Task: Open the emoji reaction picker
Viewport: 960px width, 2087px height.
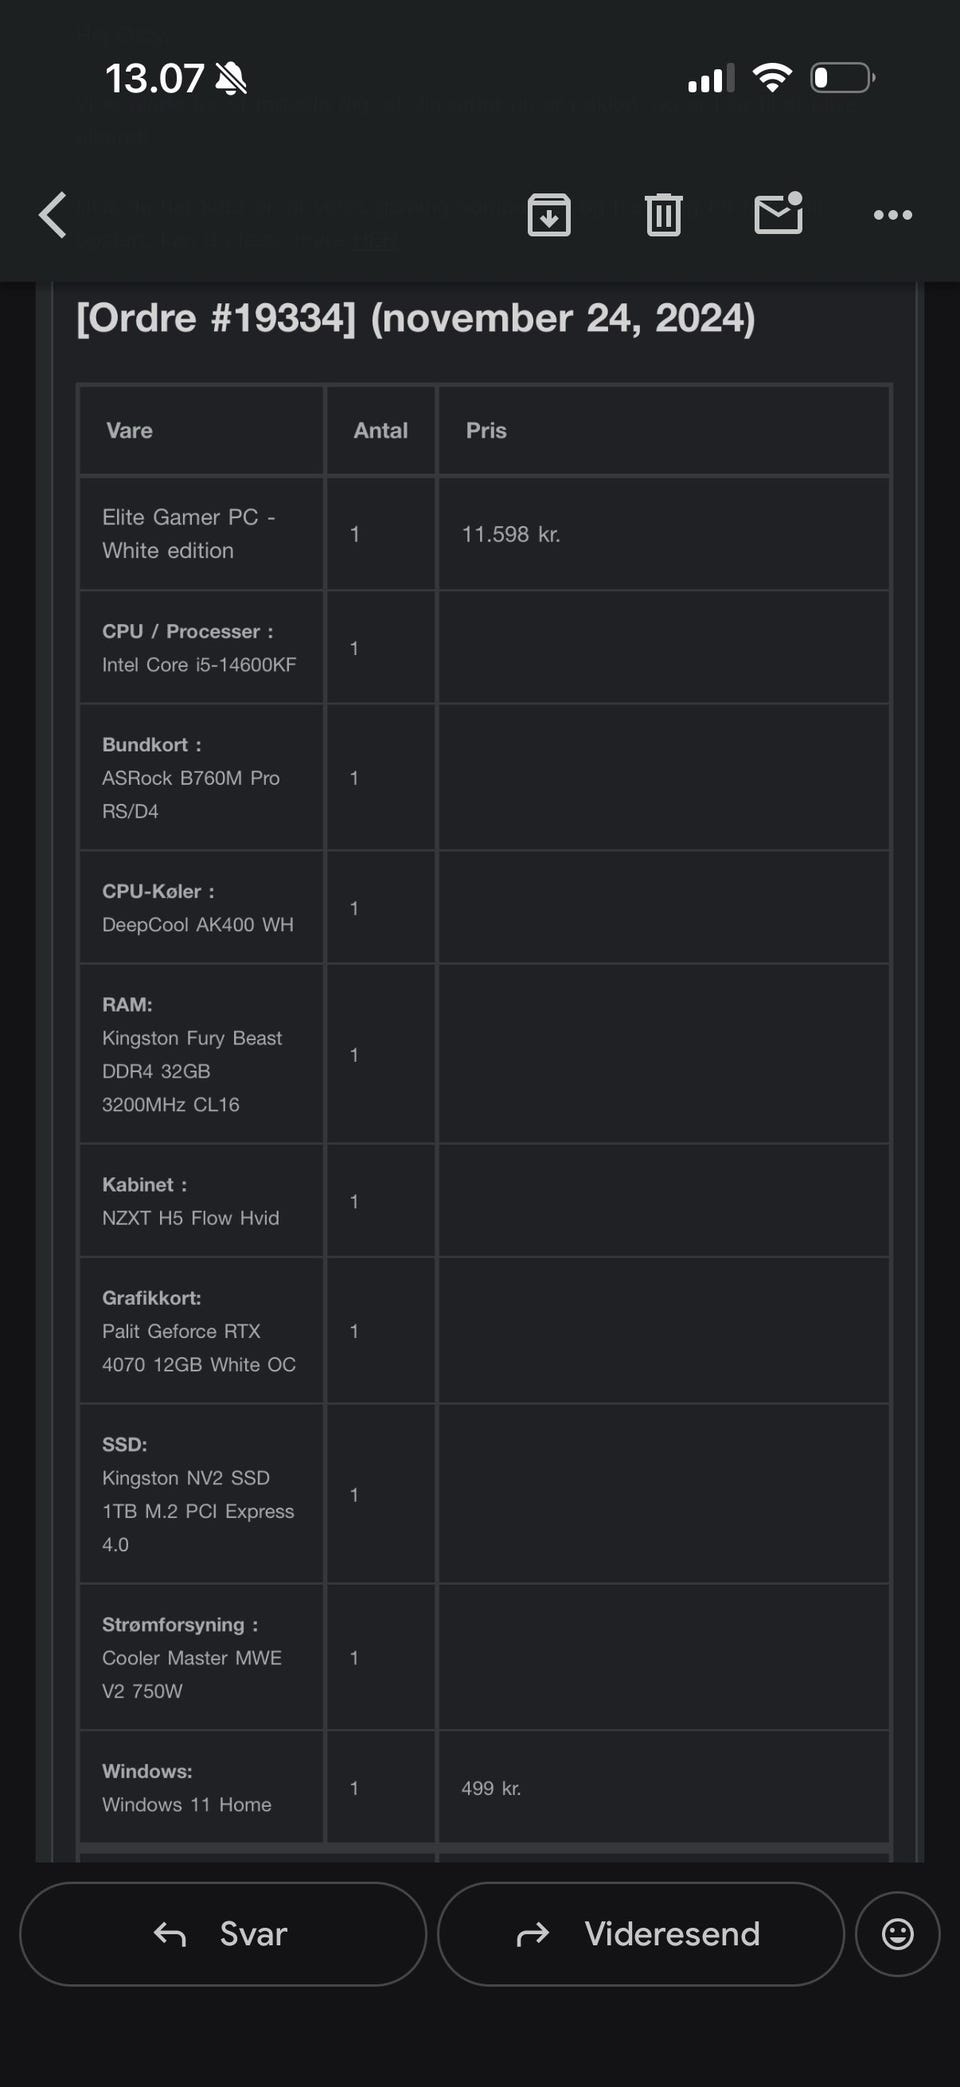Action: (897, 1934)
